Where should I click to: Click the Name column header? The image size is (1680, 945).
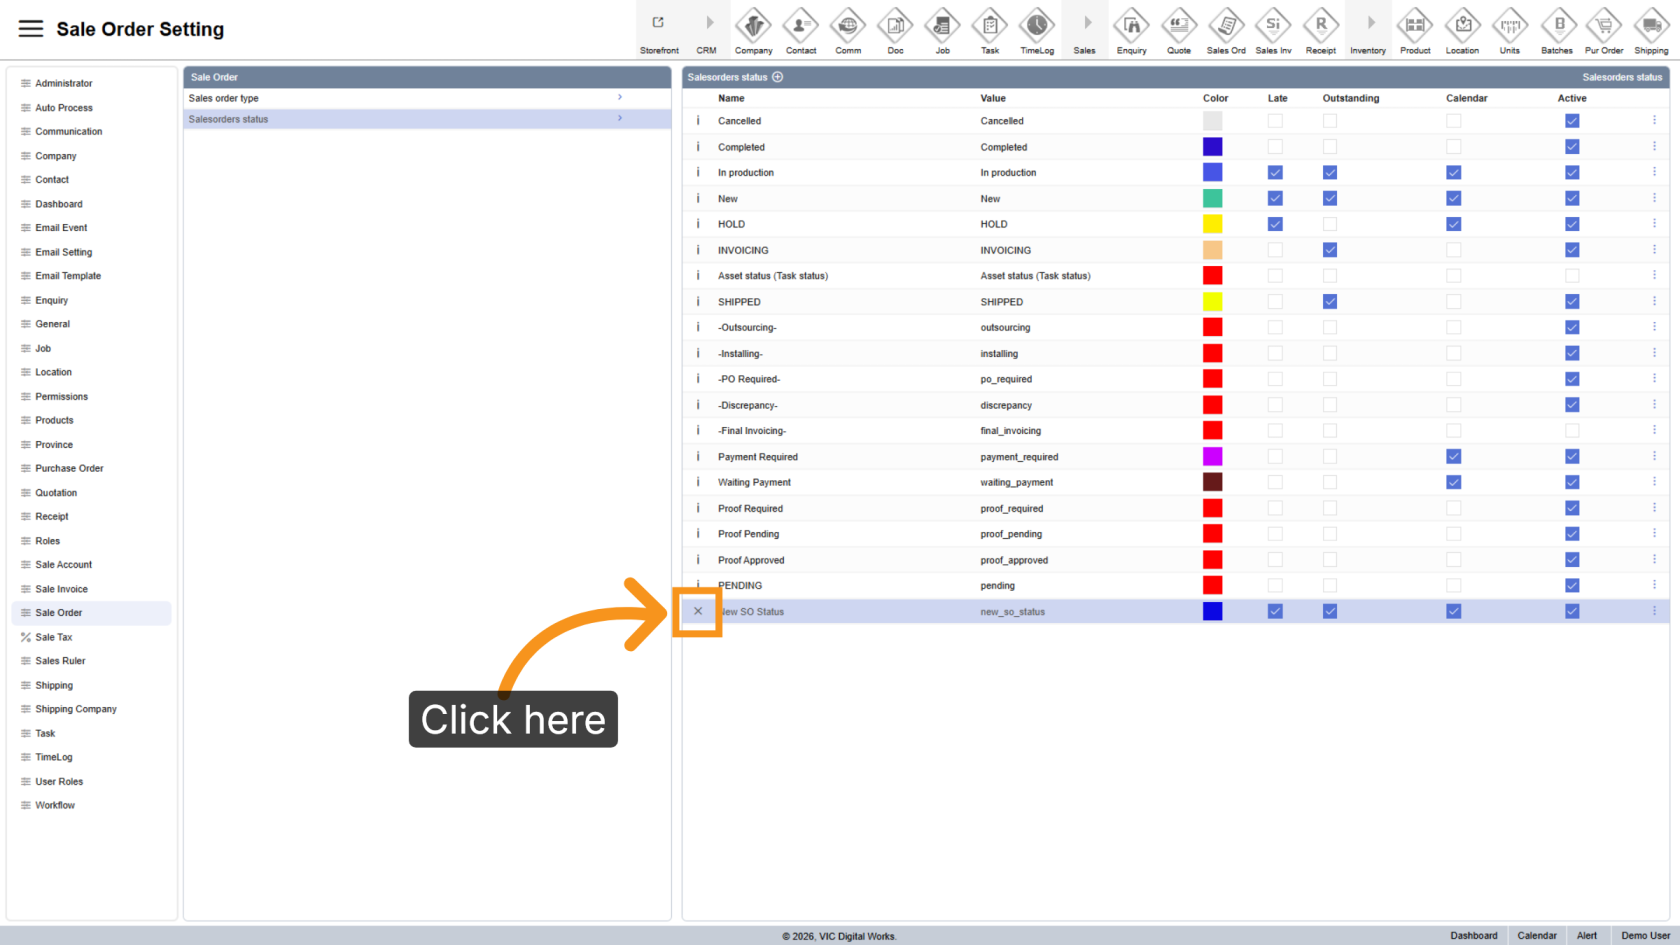(x=731, y=98)
